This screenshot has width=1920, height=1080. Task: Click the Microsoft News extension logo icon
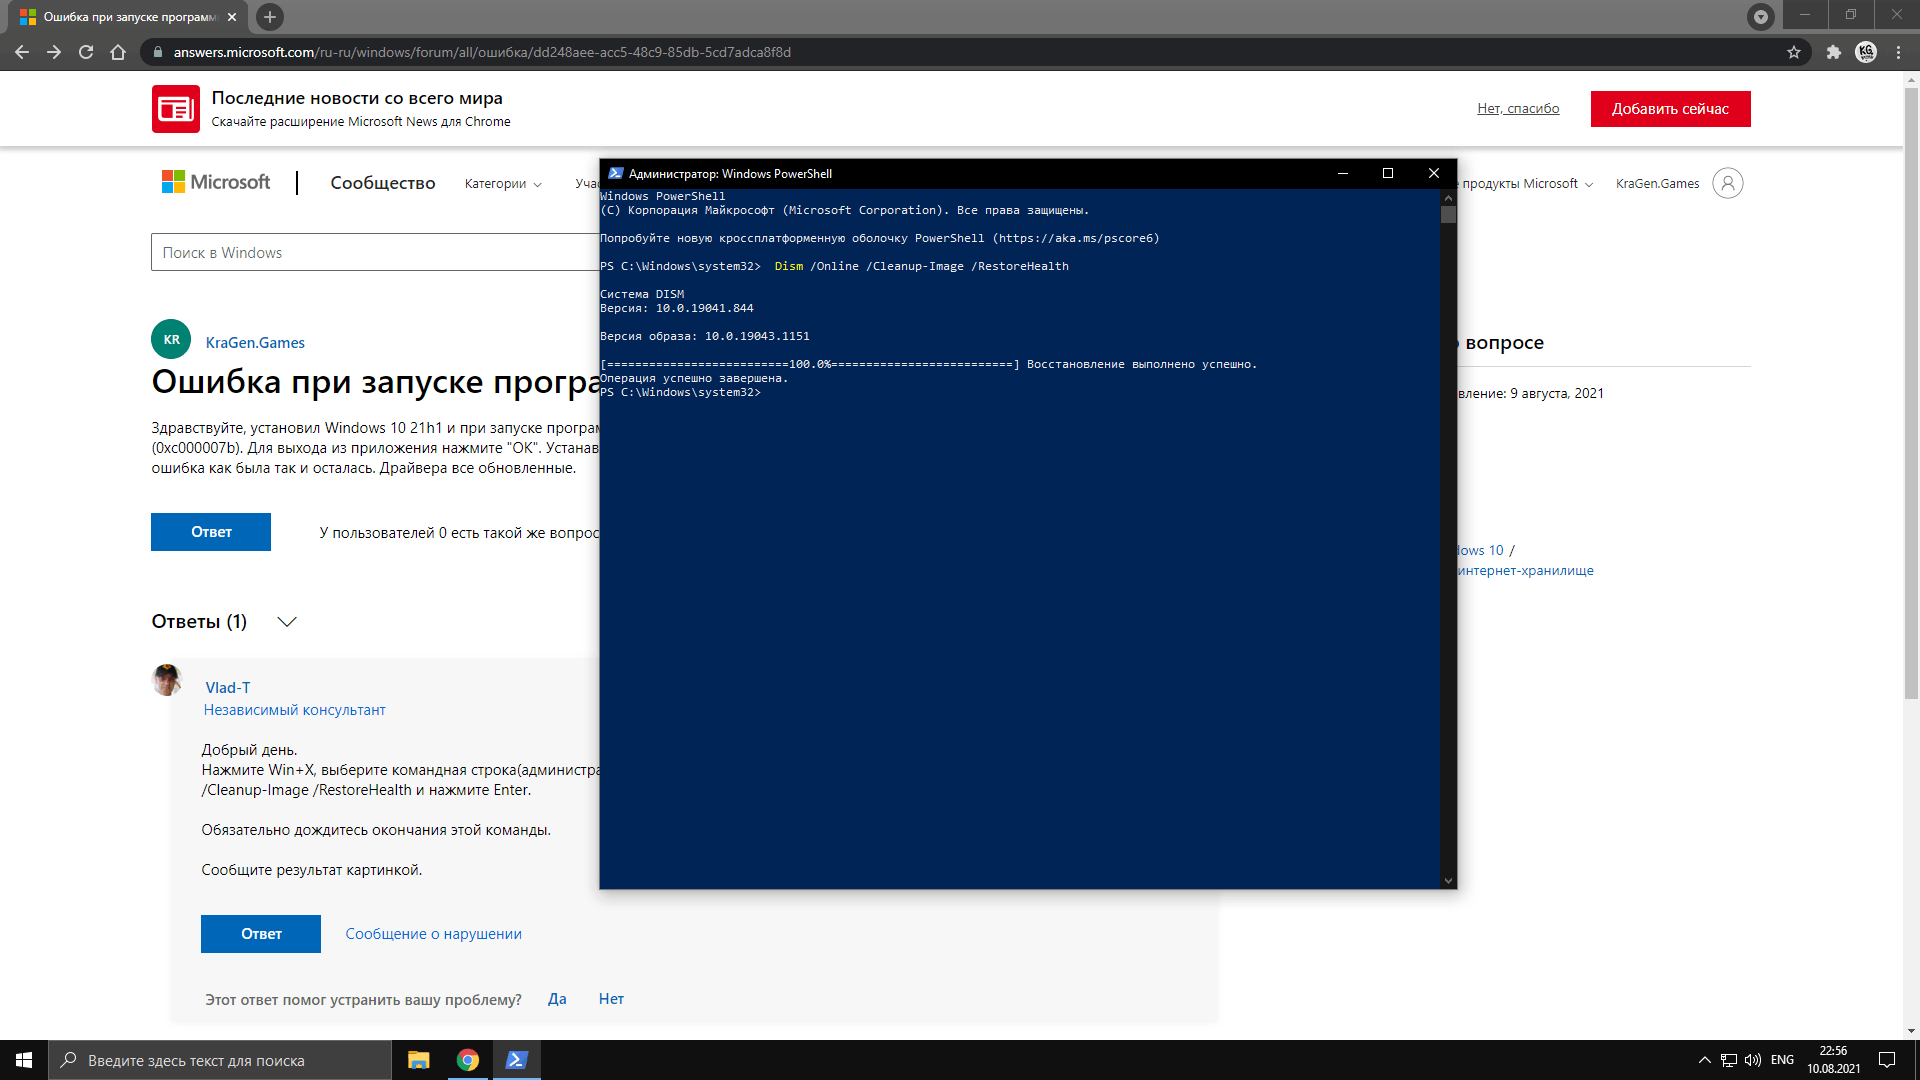click(176, 109)
